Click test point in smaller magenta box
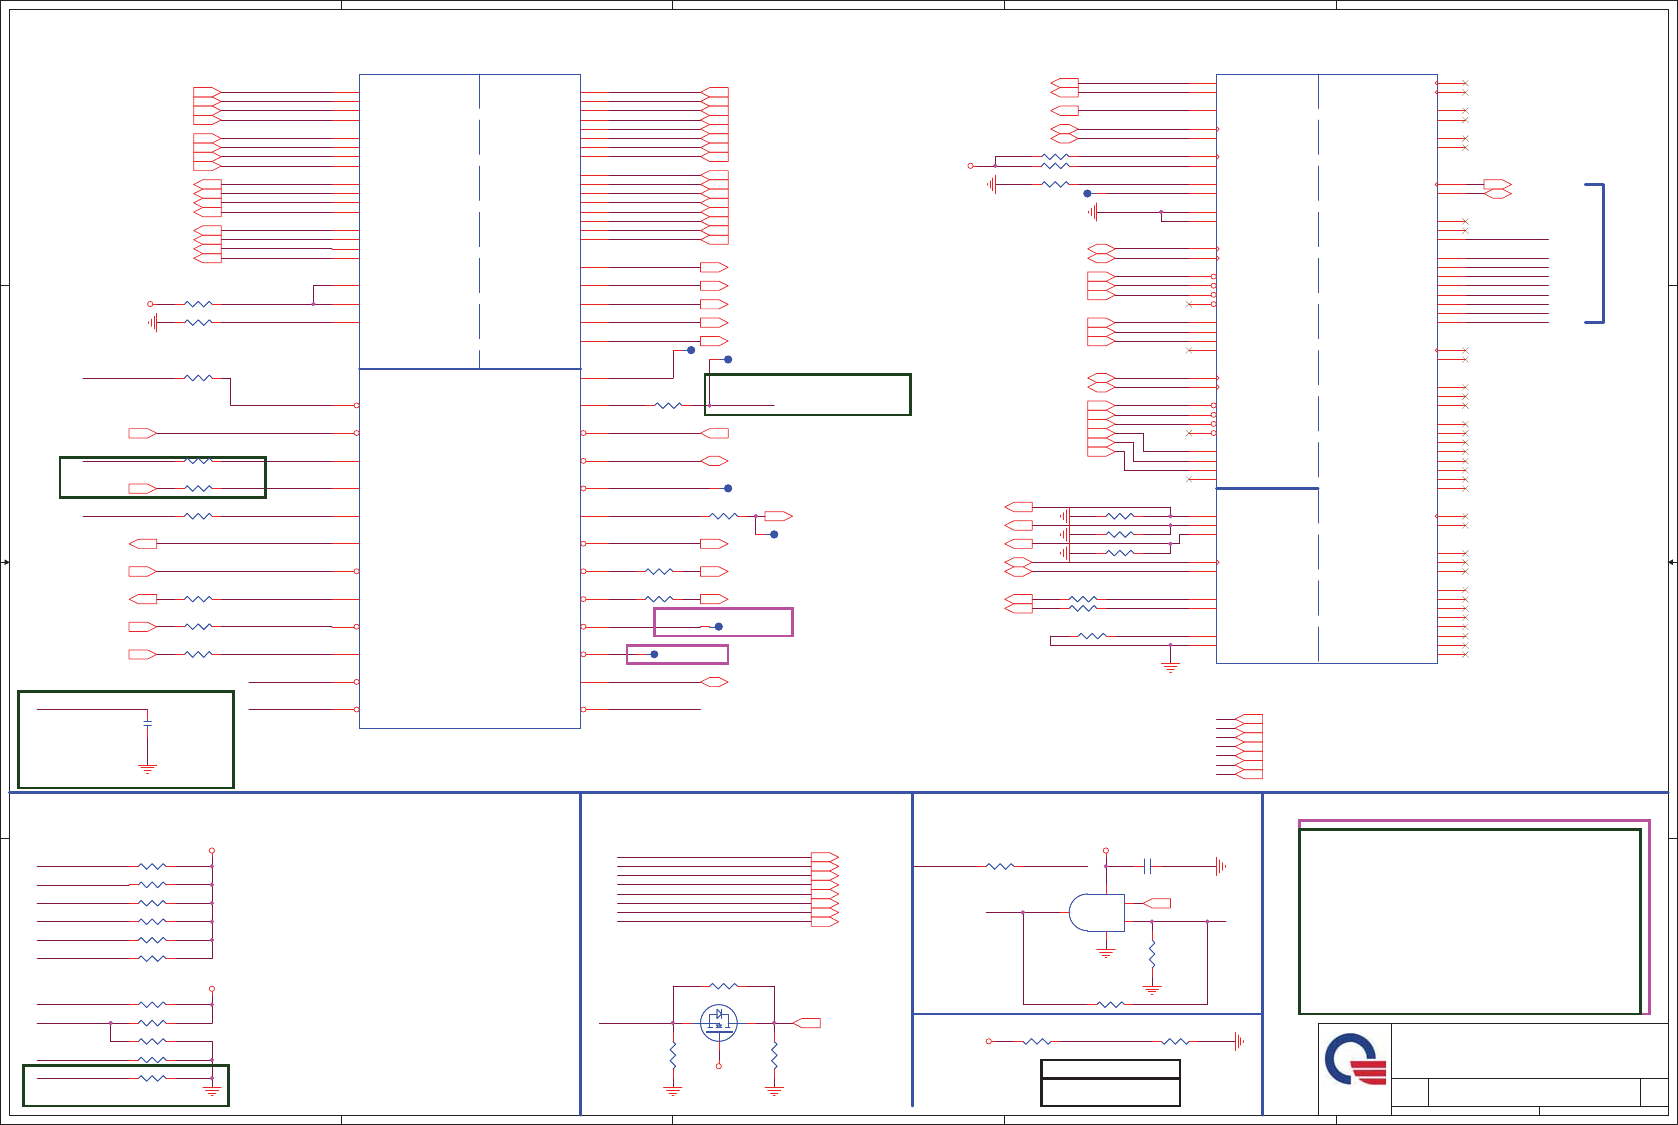 (x=654, y=654)
